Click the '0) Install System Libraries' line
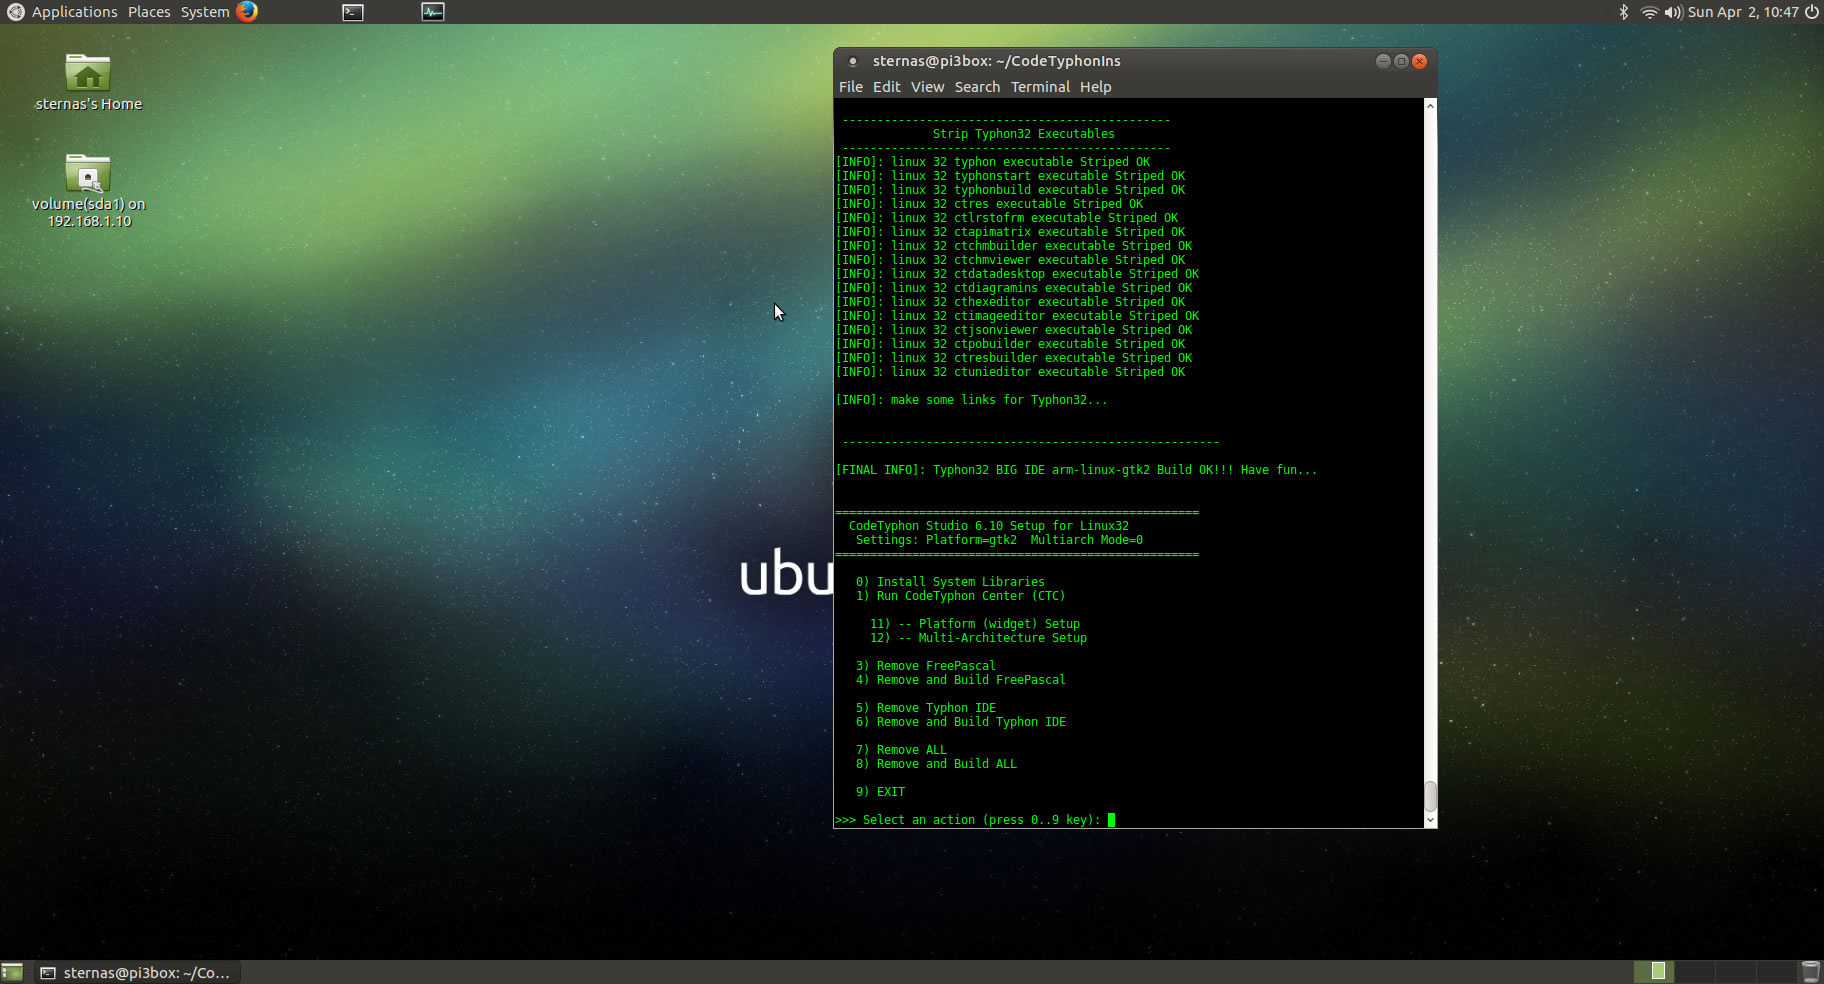 tap(950, 582)
